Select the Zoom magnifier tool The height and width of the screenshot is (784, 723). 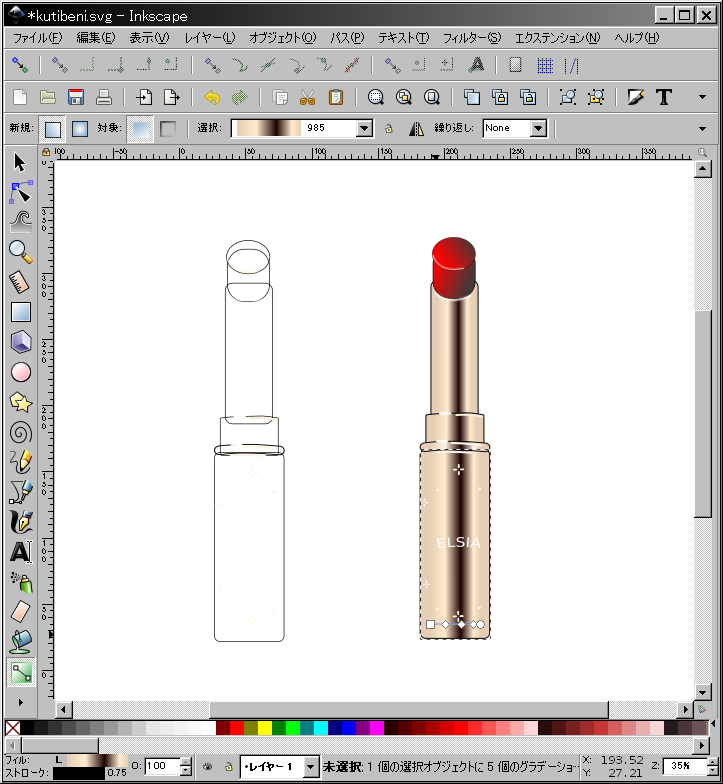20,252
